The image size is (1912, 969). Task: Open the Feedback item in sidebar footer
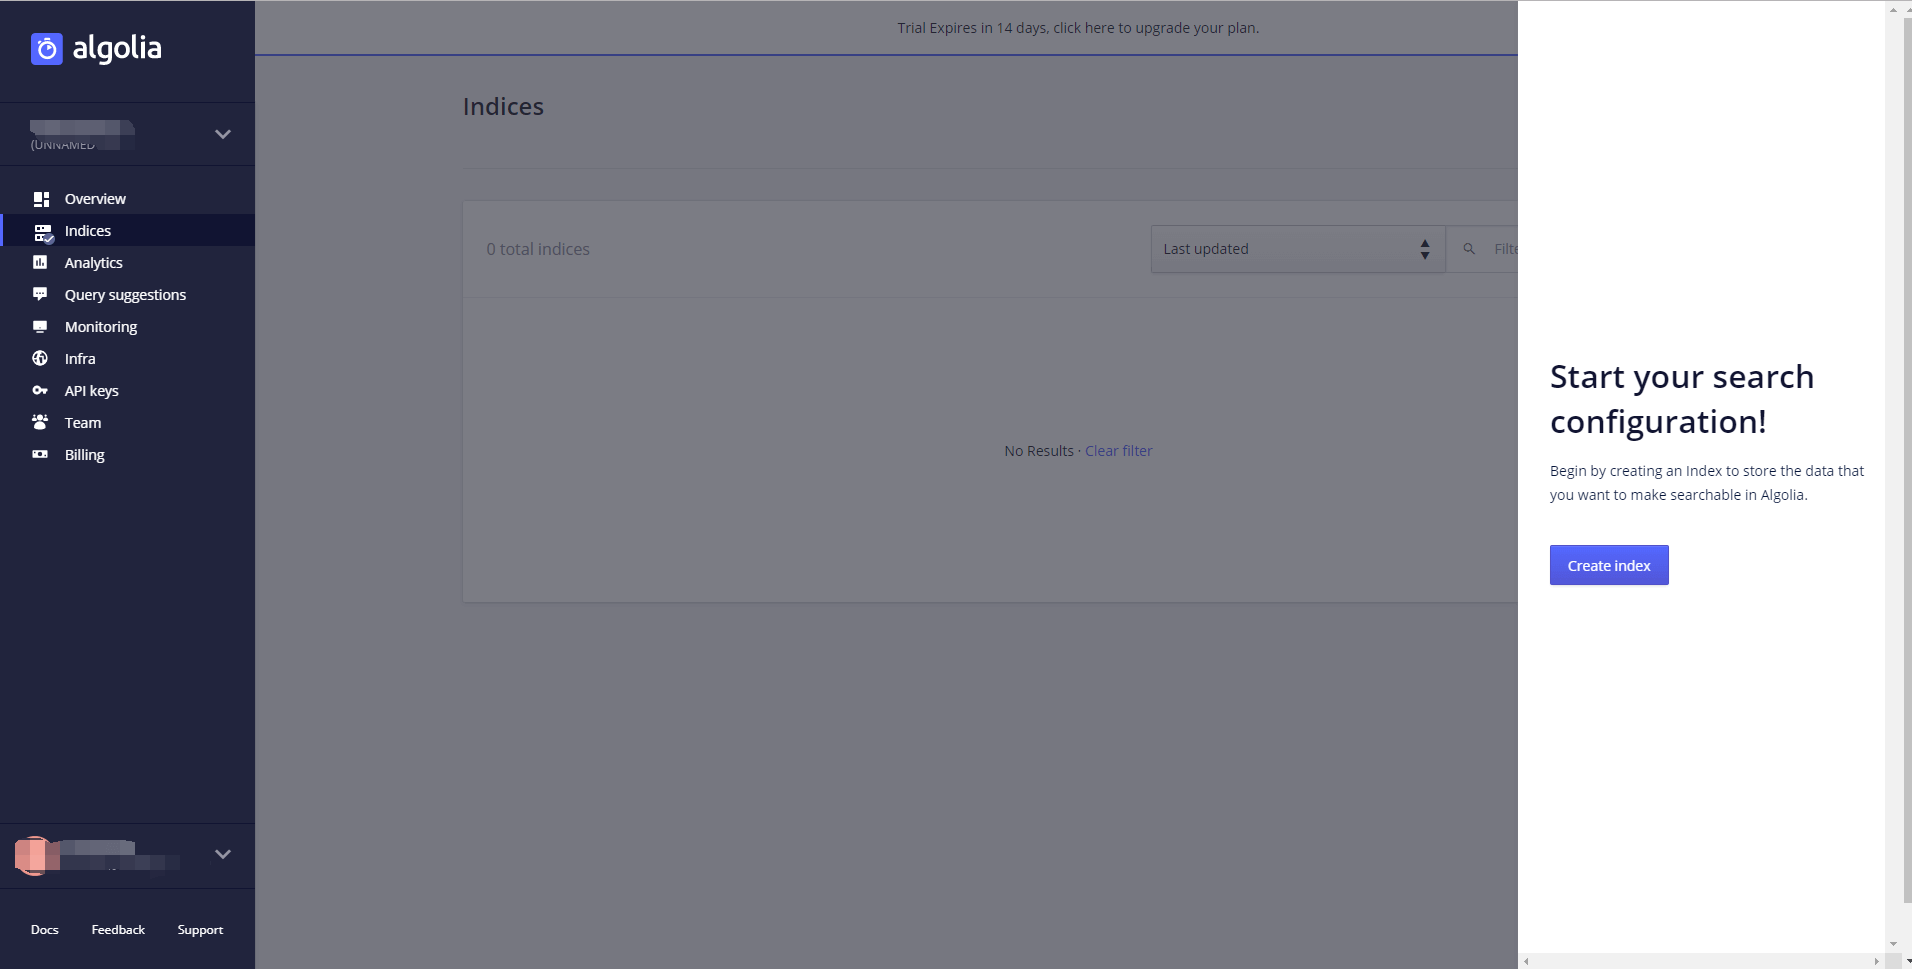118,930
